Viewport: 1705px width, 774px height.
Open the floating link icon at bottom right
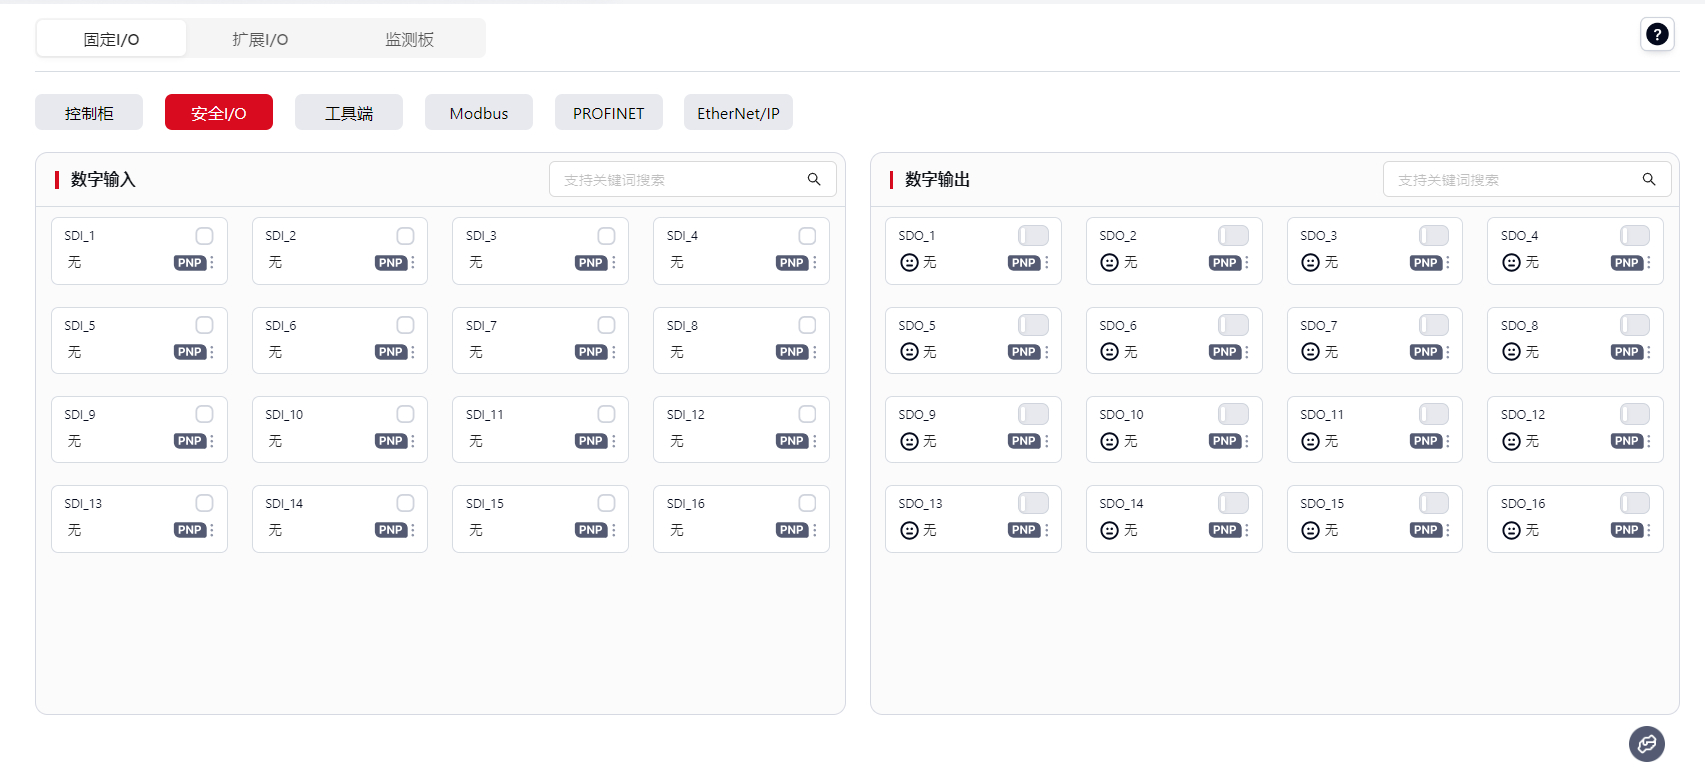click(1646, 744)
